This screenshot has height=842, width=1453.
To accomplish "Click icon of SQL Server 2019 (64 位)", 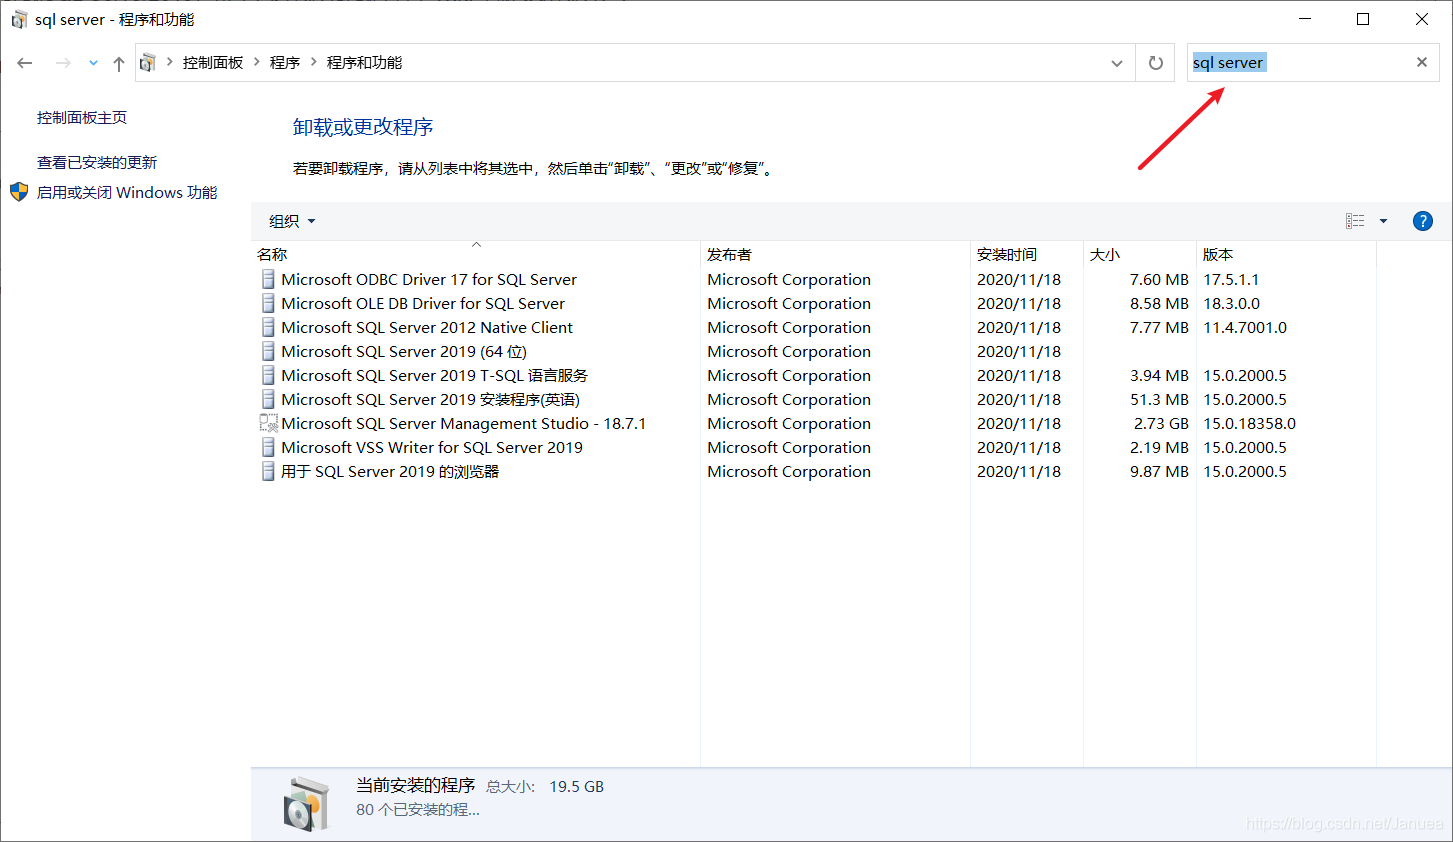I will (268, 351).
